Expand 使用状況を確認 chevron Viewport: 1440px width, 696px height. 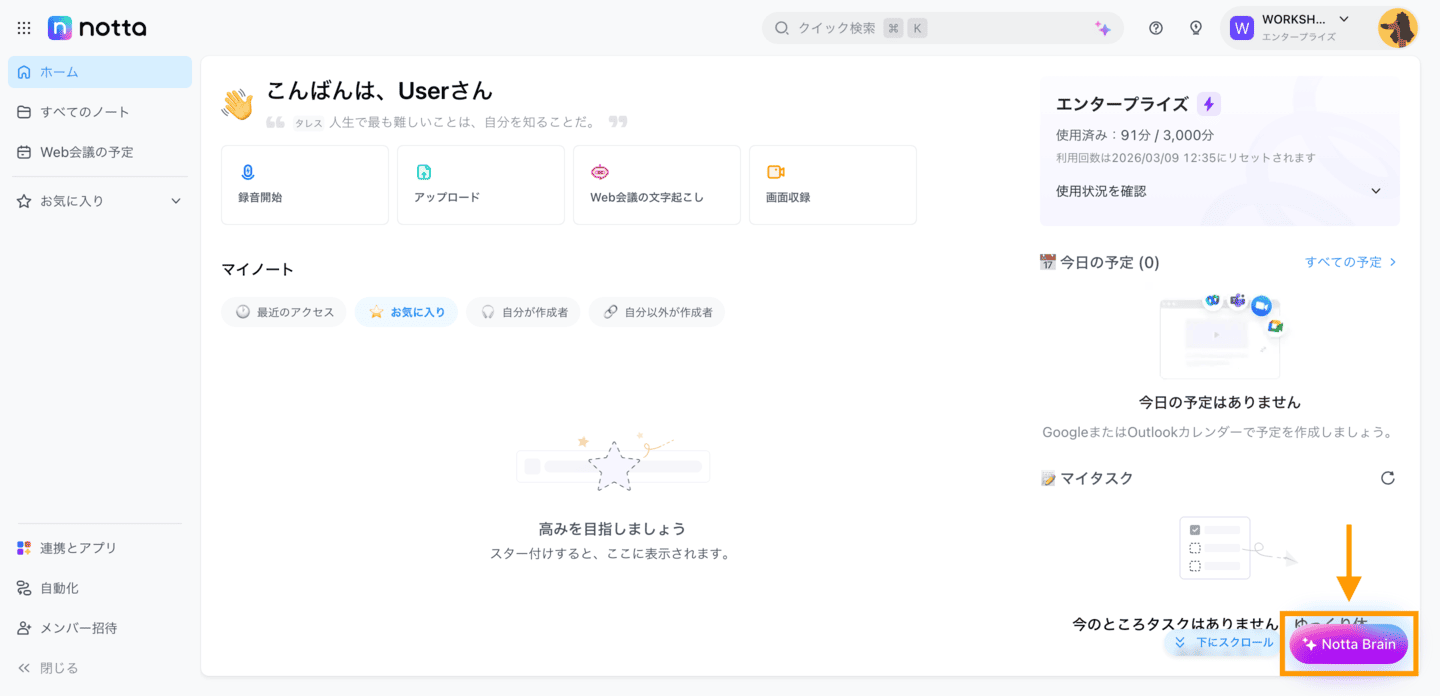tap(1376, 191)
